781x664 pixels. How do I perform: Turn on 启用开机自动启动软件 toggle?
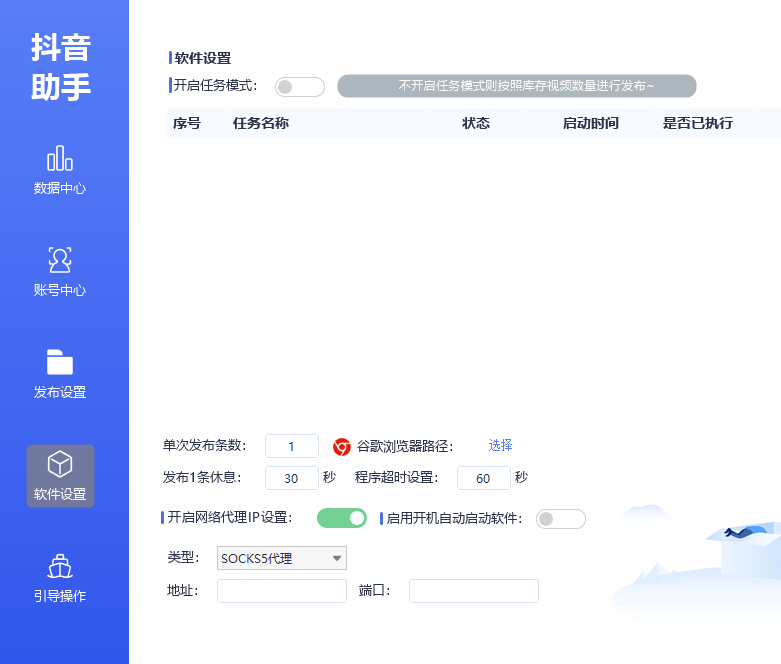[560, 519]
